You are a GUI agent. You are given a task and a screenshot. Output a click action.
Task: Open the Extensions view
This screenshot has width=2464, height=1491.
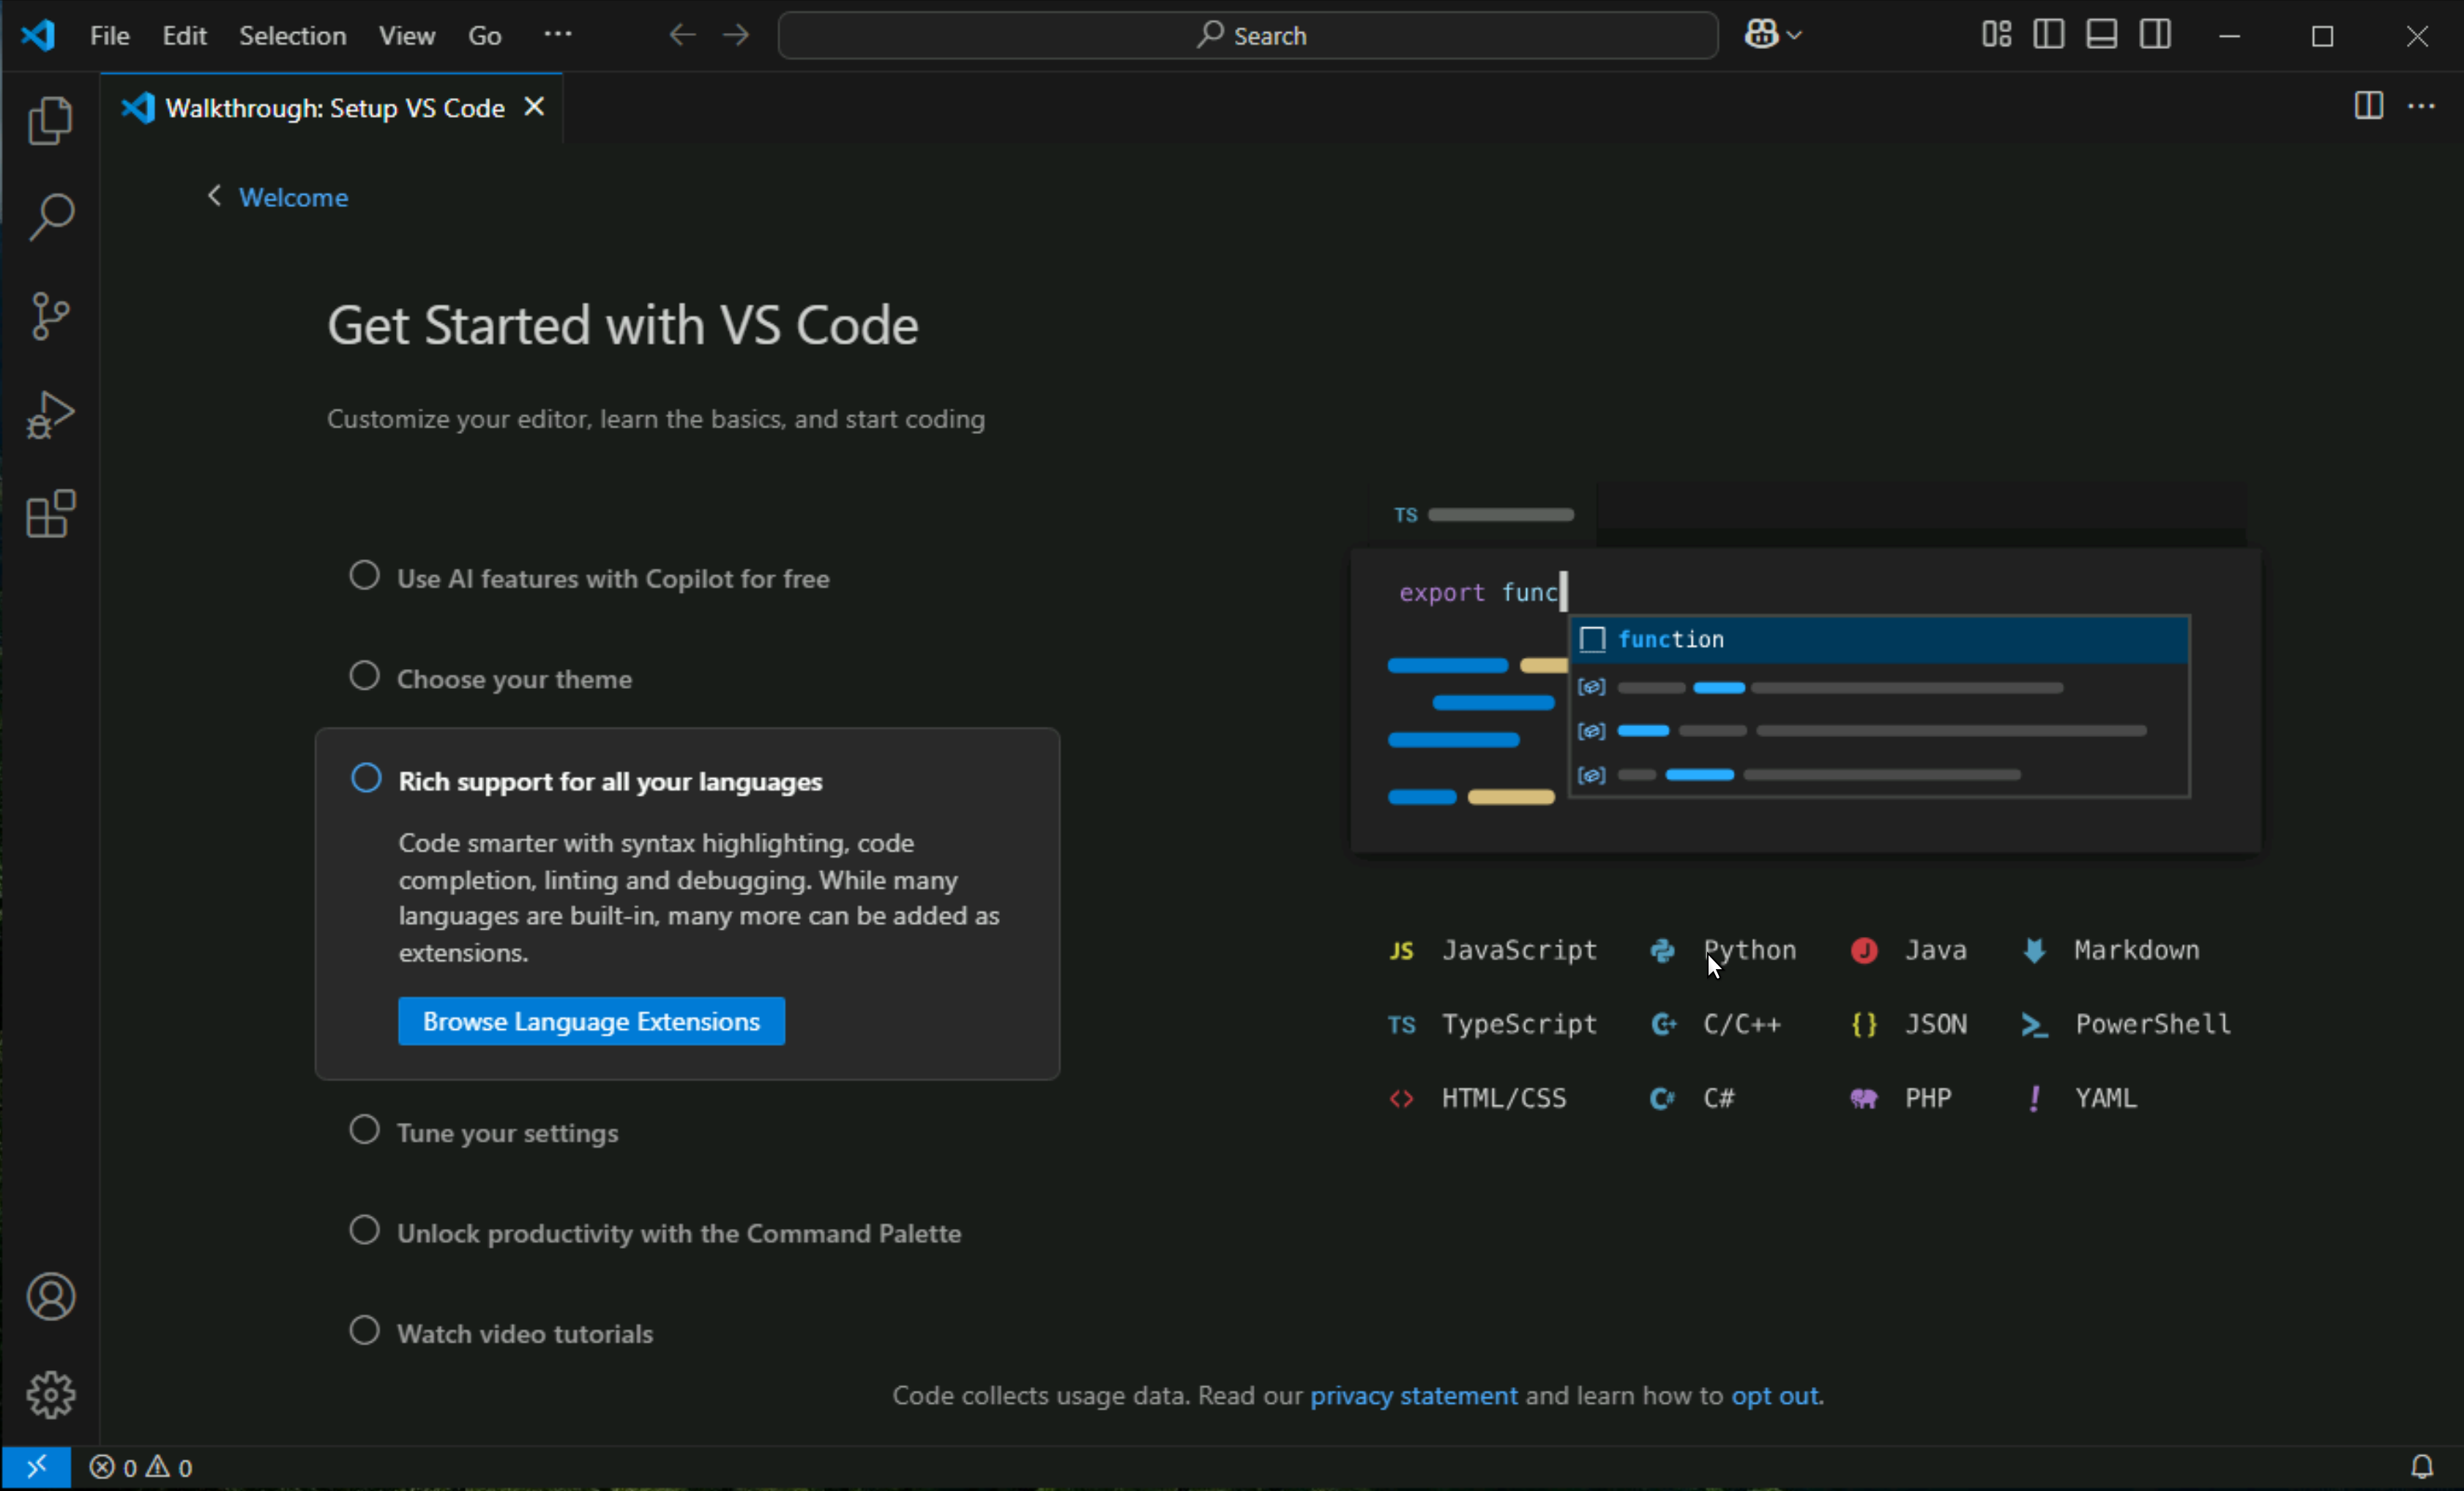50,514
